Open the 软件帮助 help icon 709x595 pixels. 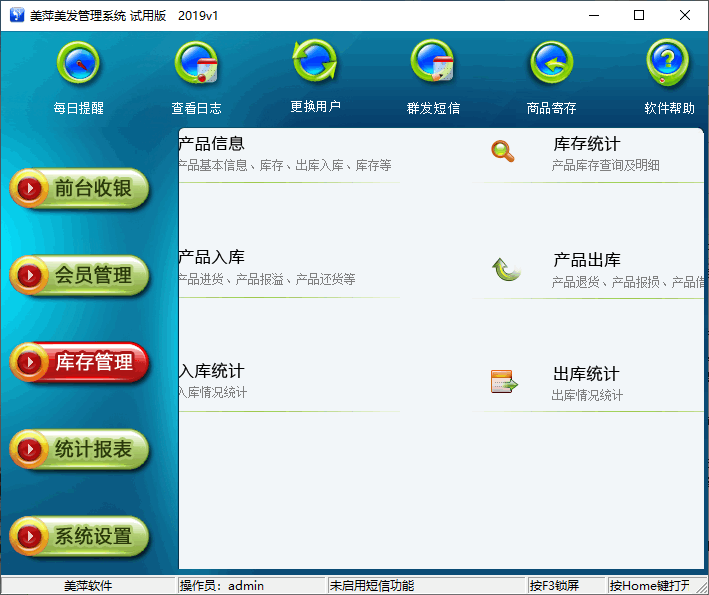[667, 63]
